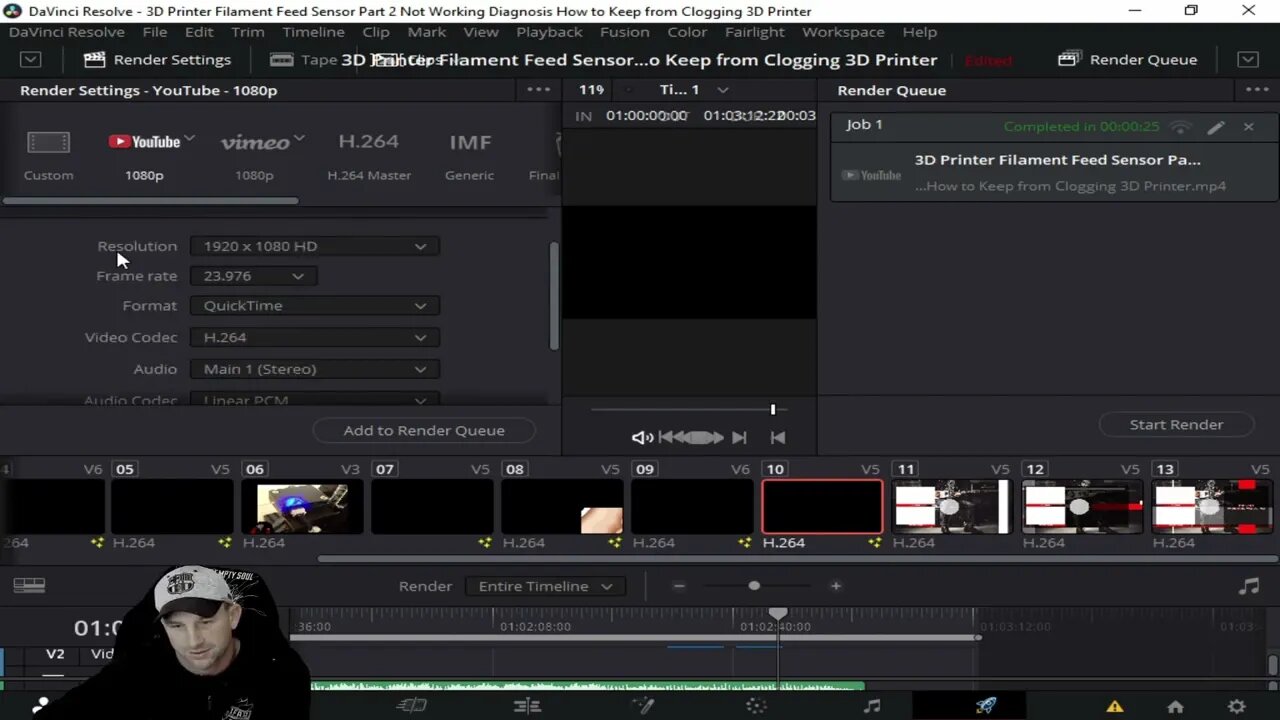Screen dimensions: 1280x720
Task: Open the Fusion page
Action: click(642, 705)
